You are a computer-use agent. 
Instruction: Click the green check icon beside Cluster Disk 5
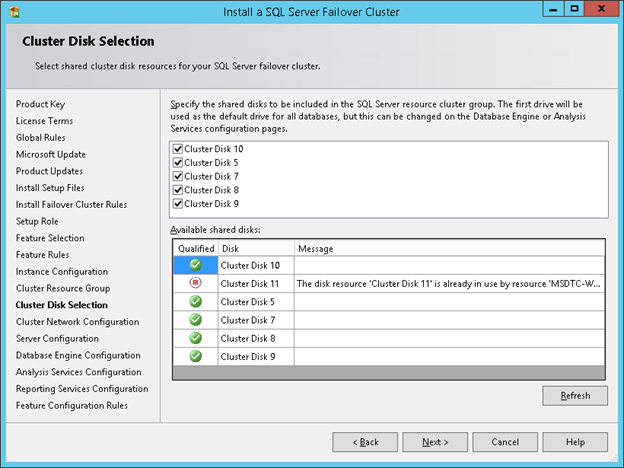(195, 301)
